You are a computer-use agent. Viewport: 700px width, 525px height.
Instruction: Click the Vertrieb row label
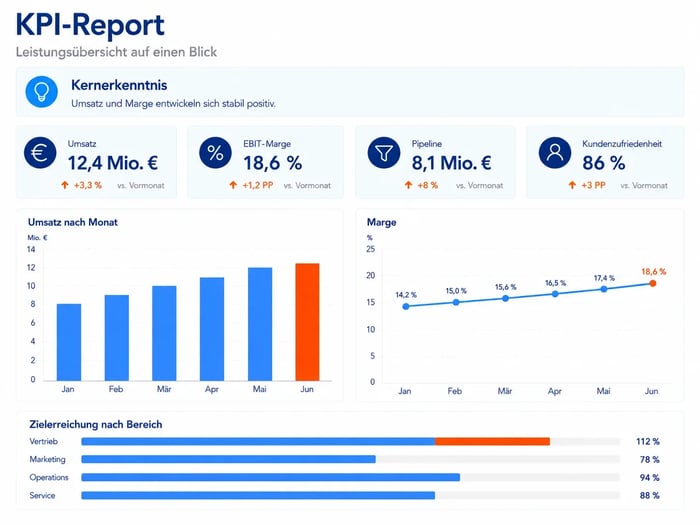coord(44,442)
